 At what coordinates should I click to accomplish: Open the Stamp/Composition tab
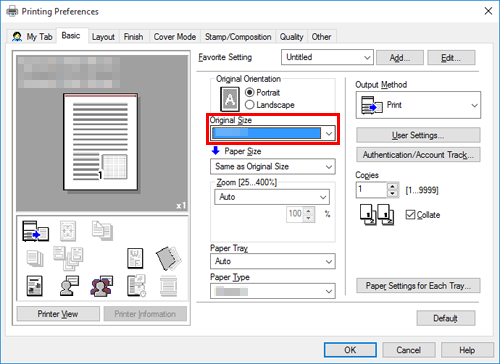coord(238,37)
